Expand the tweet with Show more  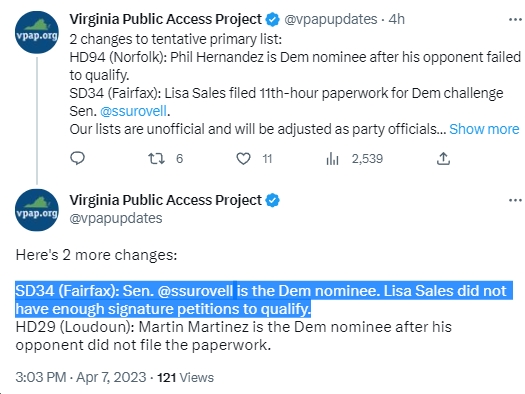point(484,129)
